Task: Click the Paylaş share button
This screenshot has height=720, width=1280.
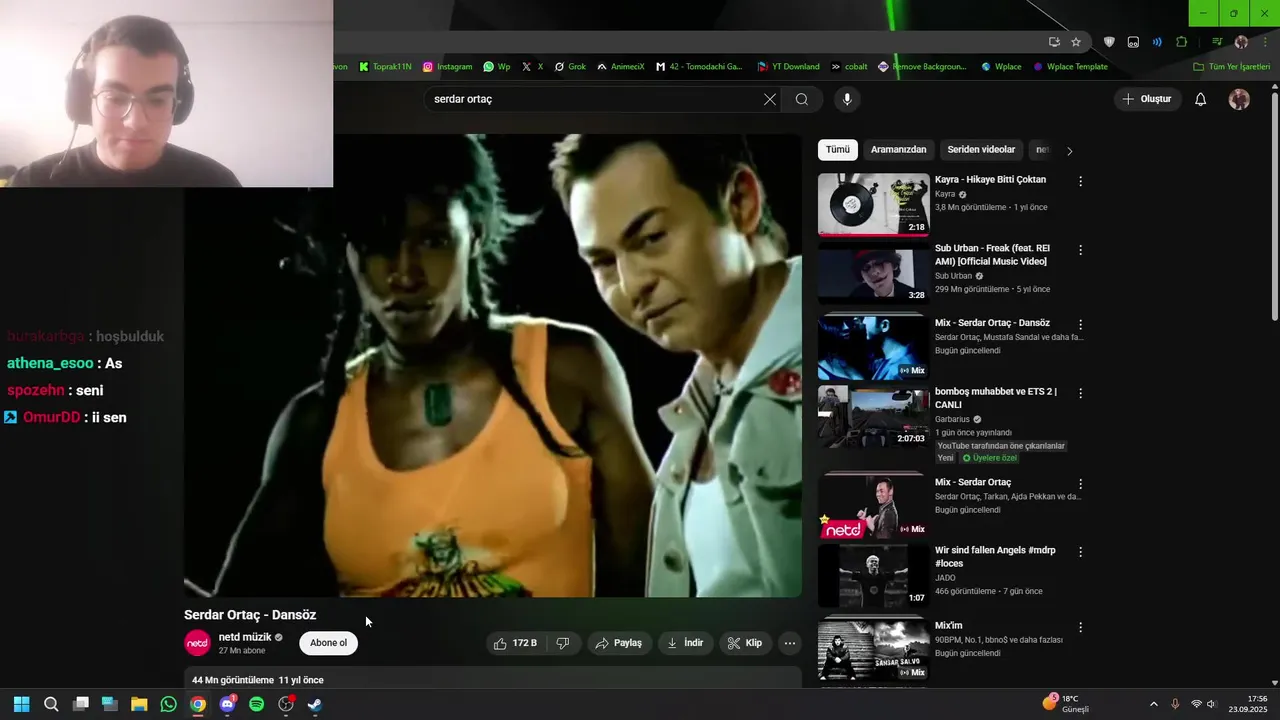Action: (618, 643)
